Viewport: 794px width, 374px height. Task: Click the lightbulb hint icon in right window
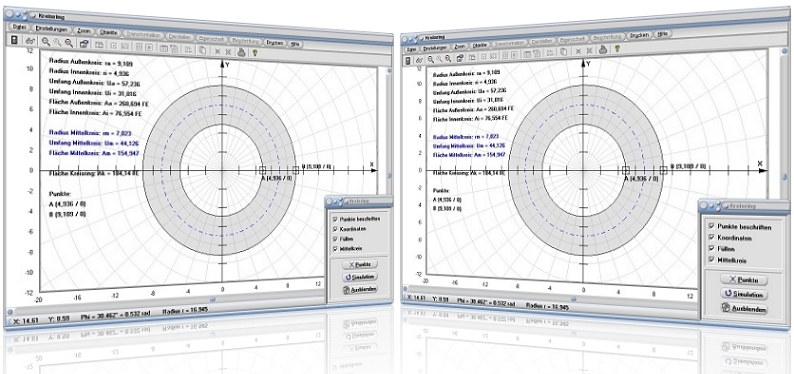617,48
